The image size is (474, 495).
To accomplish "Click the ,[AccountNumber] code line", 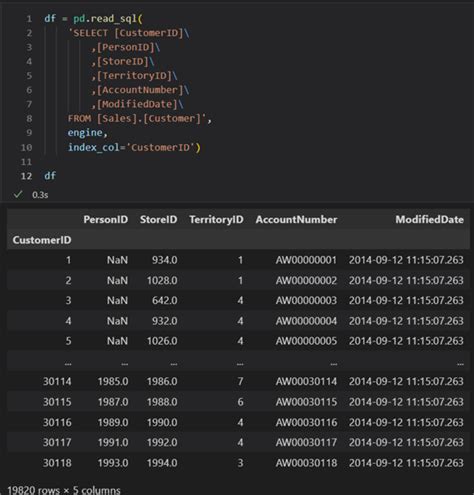I will click(x=140, y=90).
